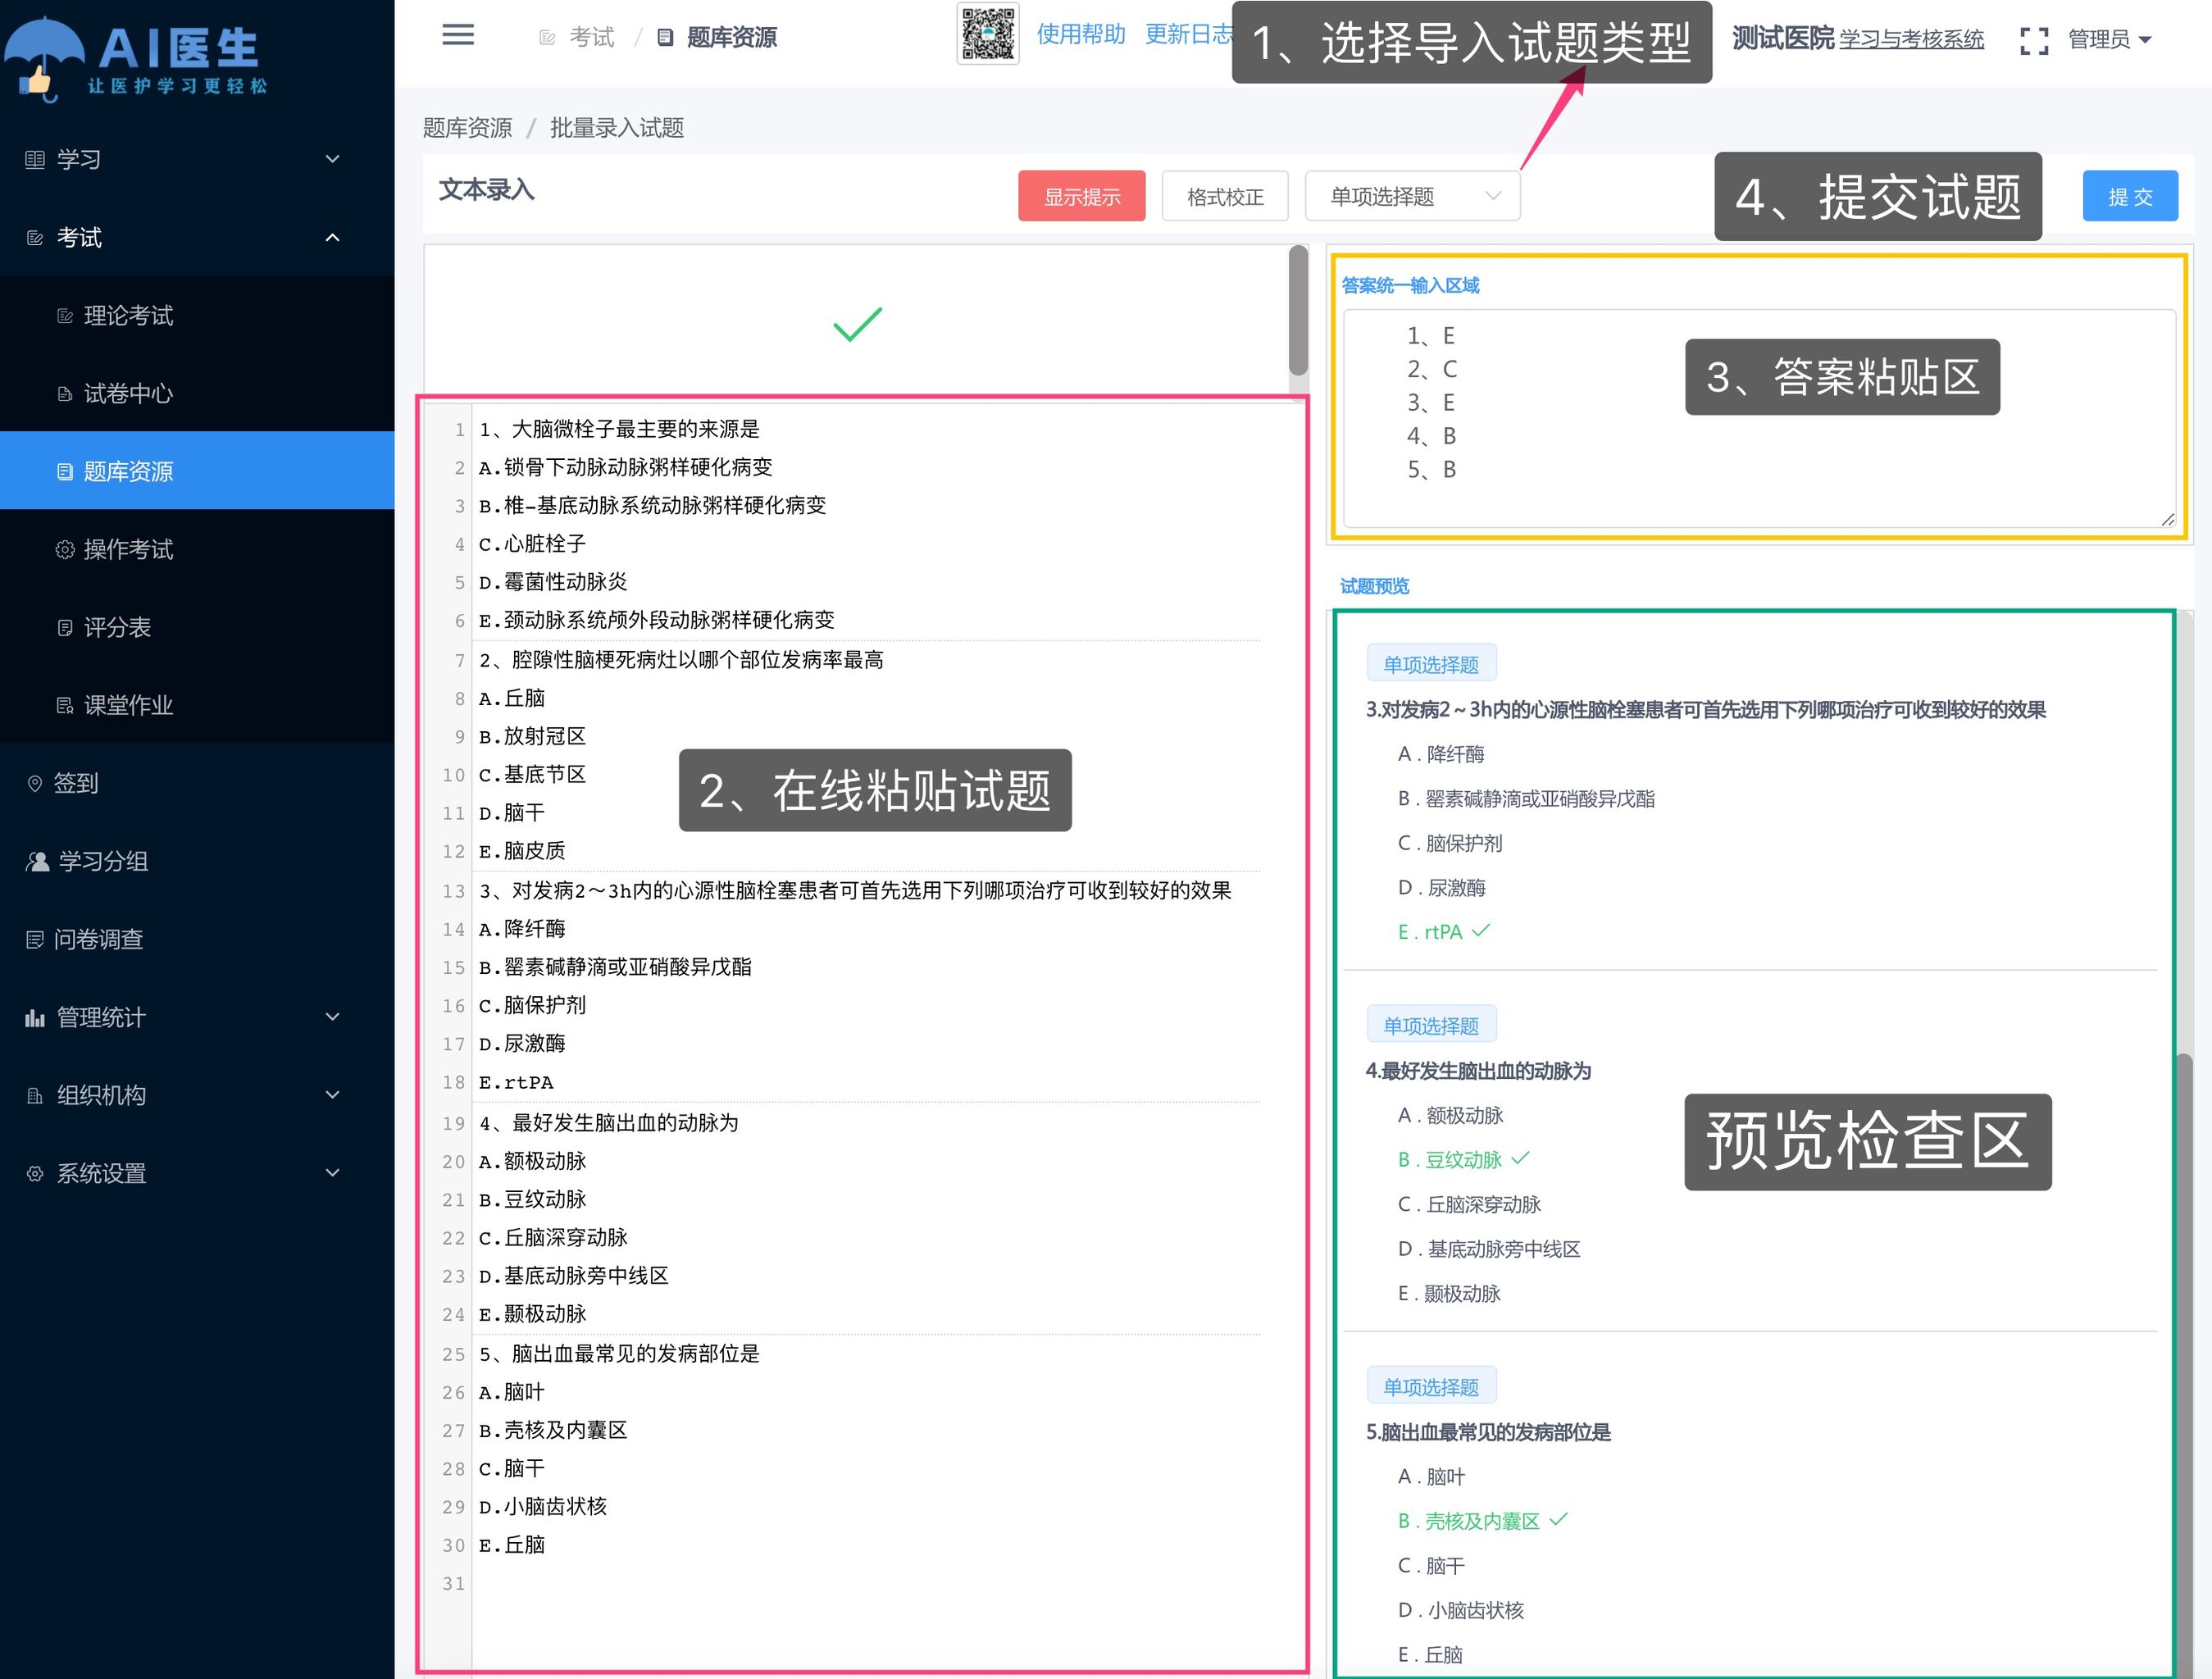Click editor line B.壳核及内囊区

click(x=553, y=1430)
